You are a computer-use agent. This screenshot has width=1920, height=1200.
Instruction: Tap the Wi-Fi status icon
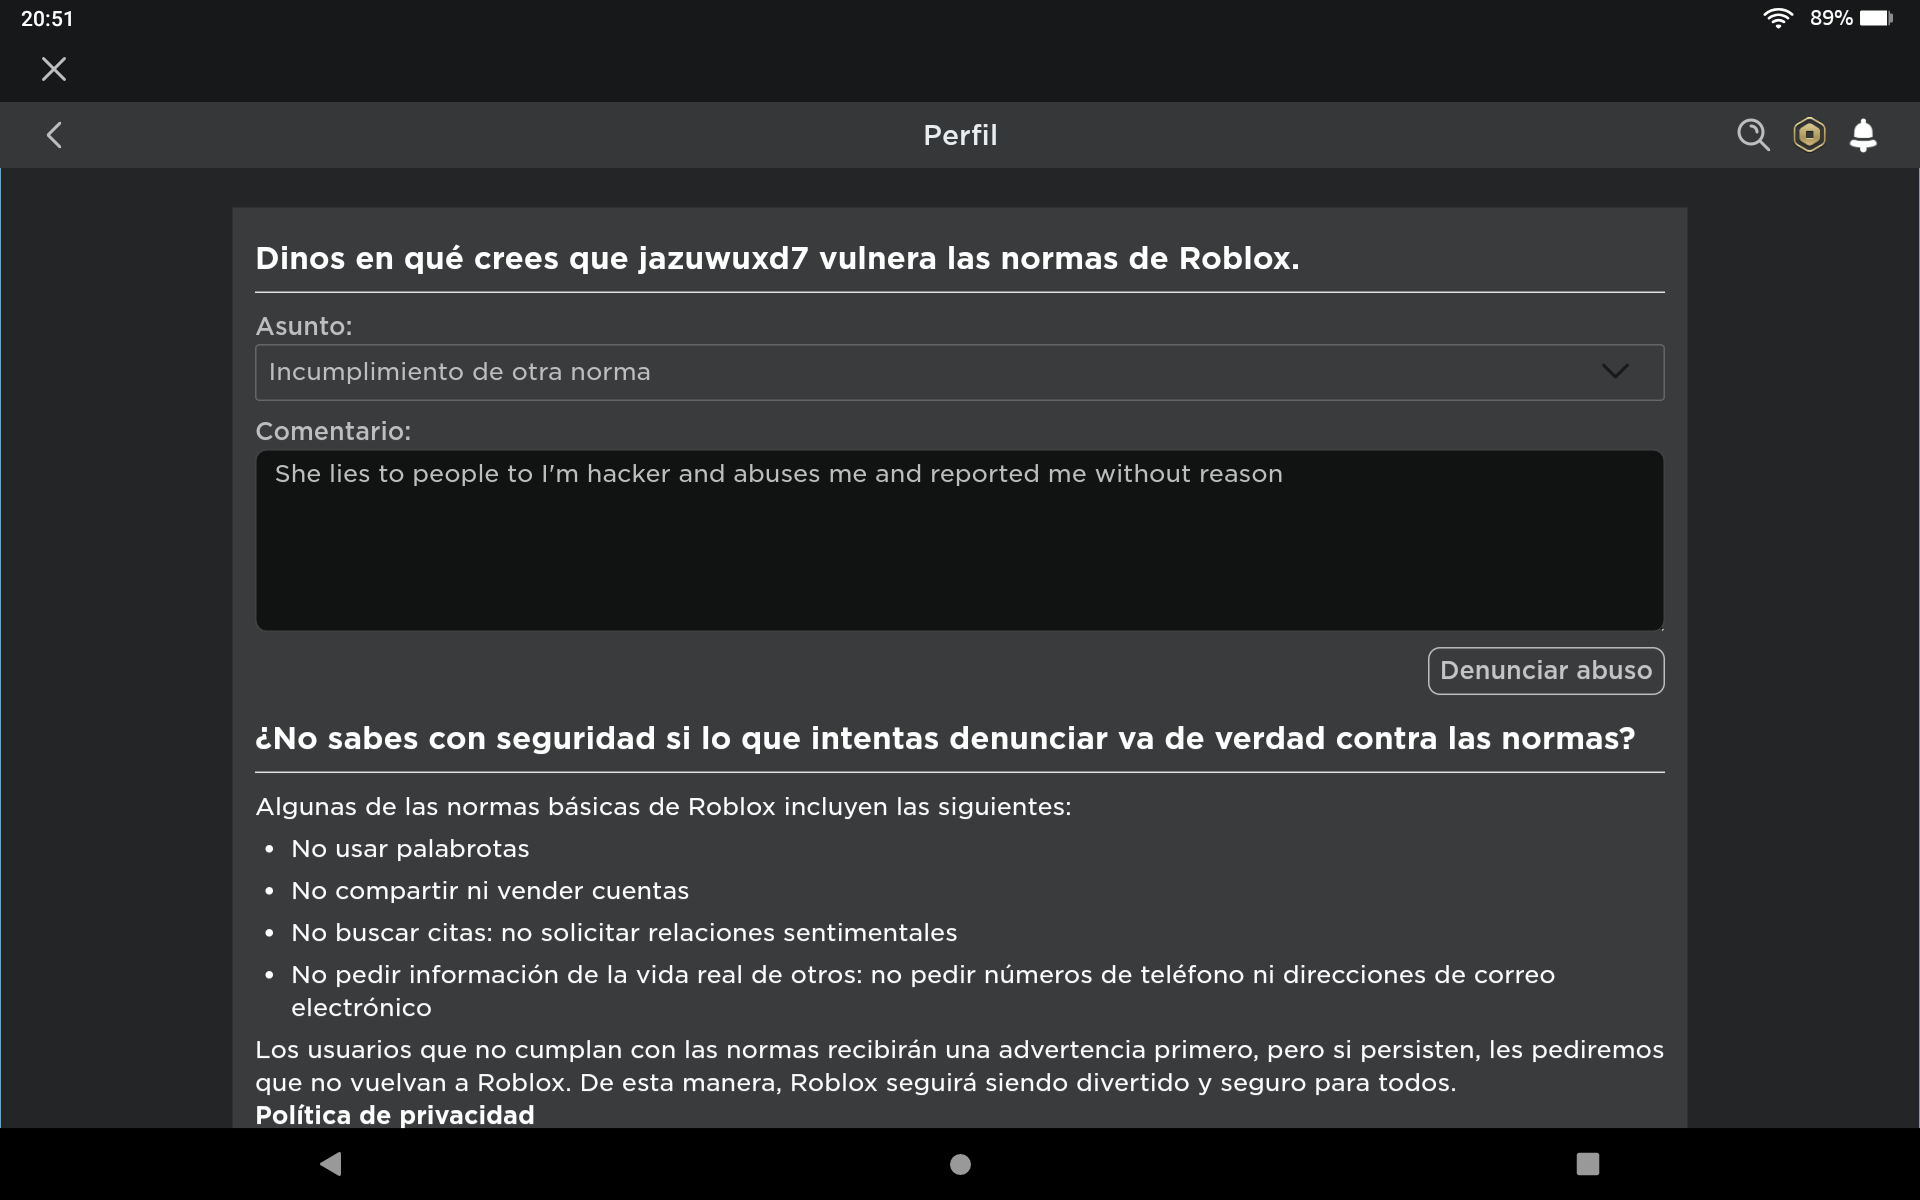[1777, 18]
